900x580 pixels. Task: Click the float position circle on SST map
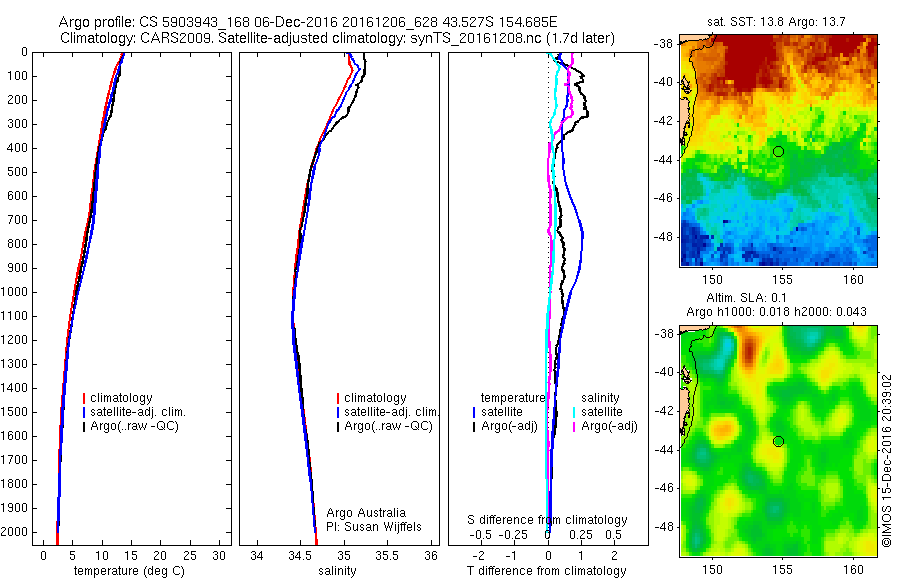(778, 152)
